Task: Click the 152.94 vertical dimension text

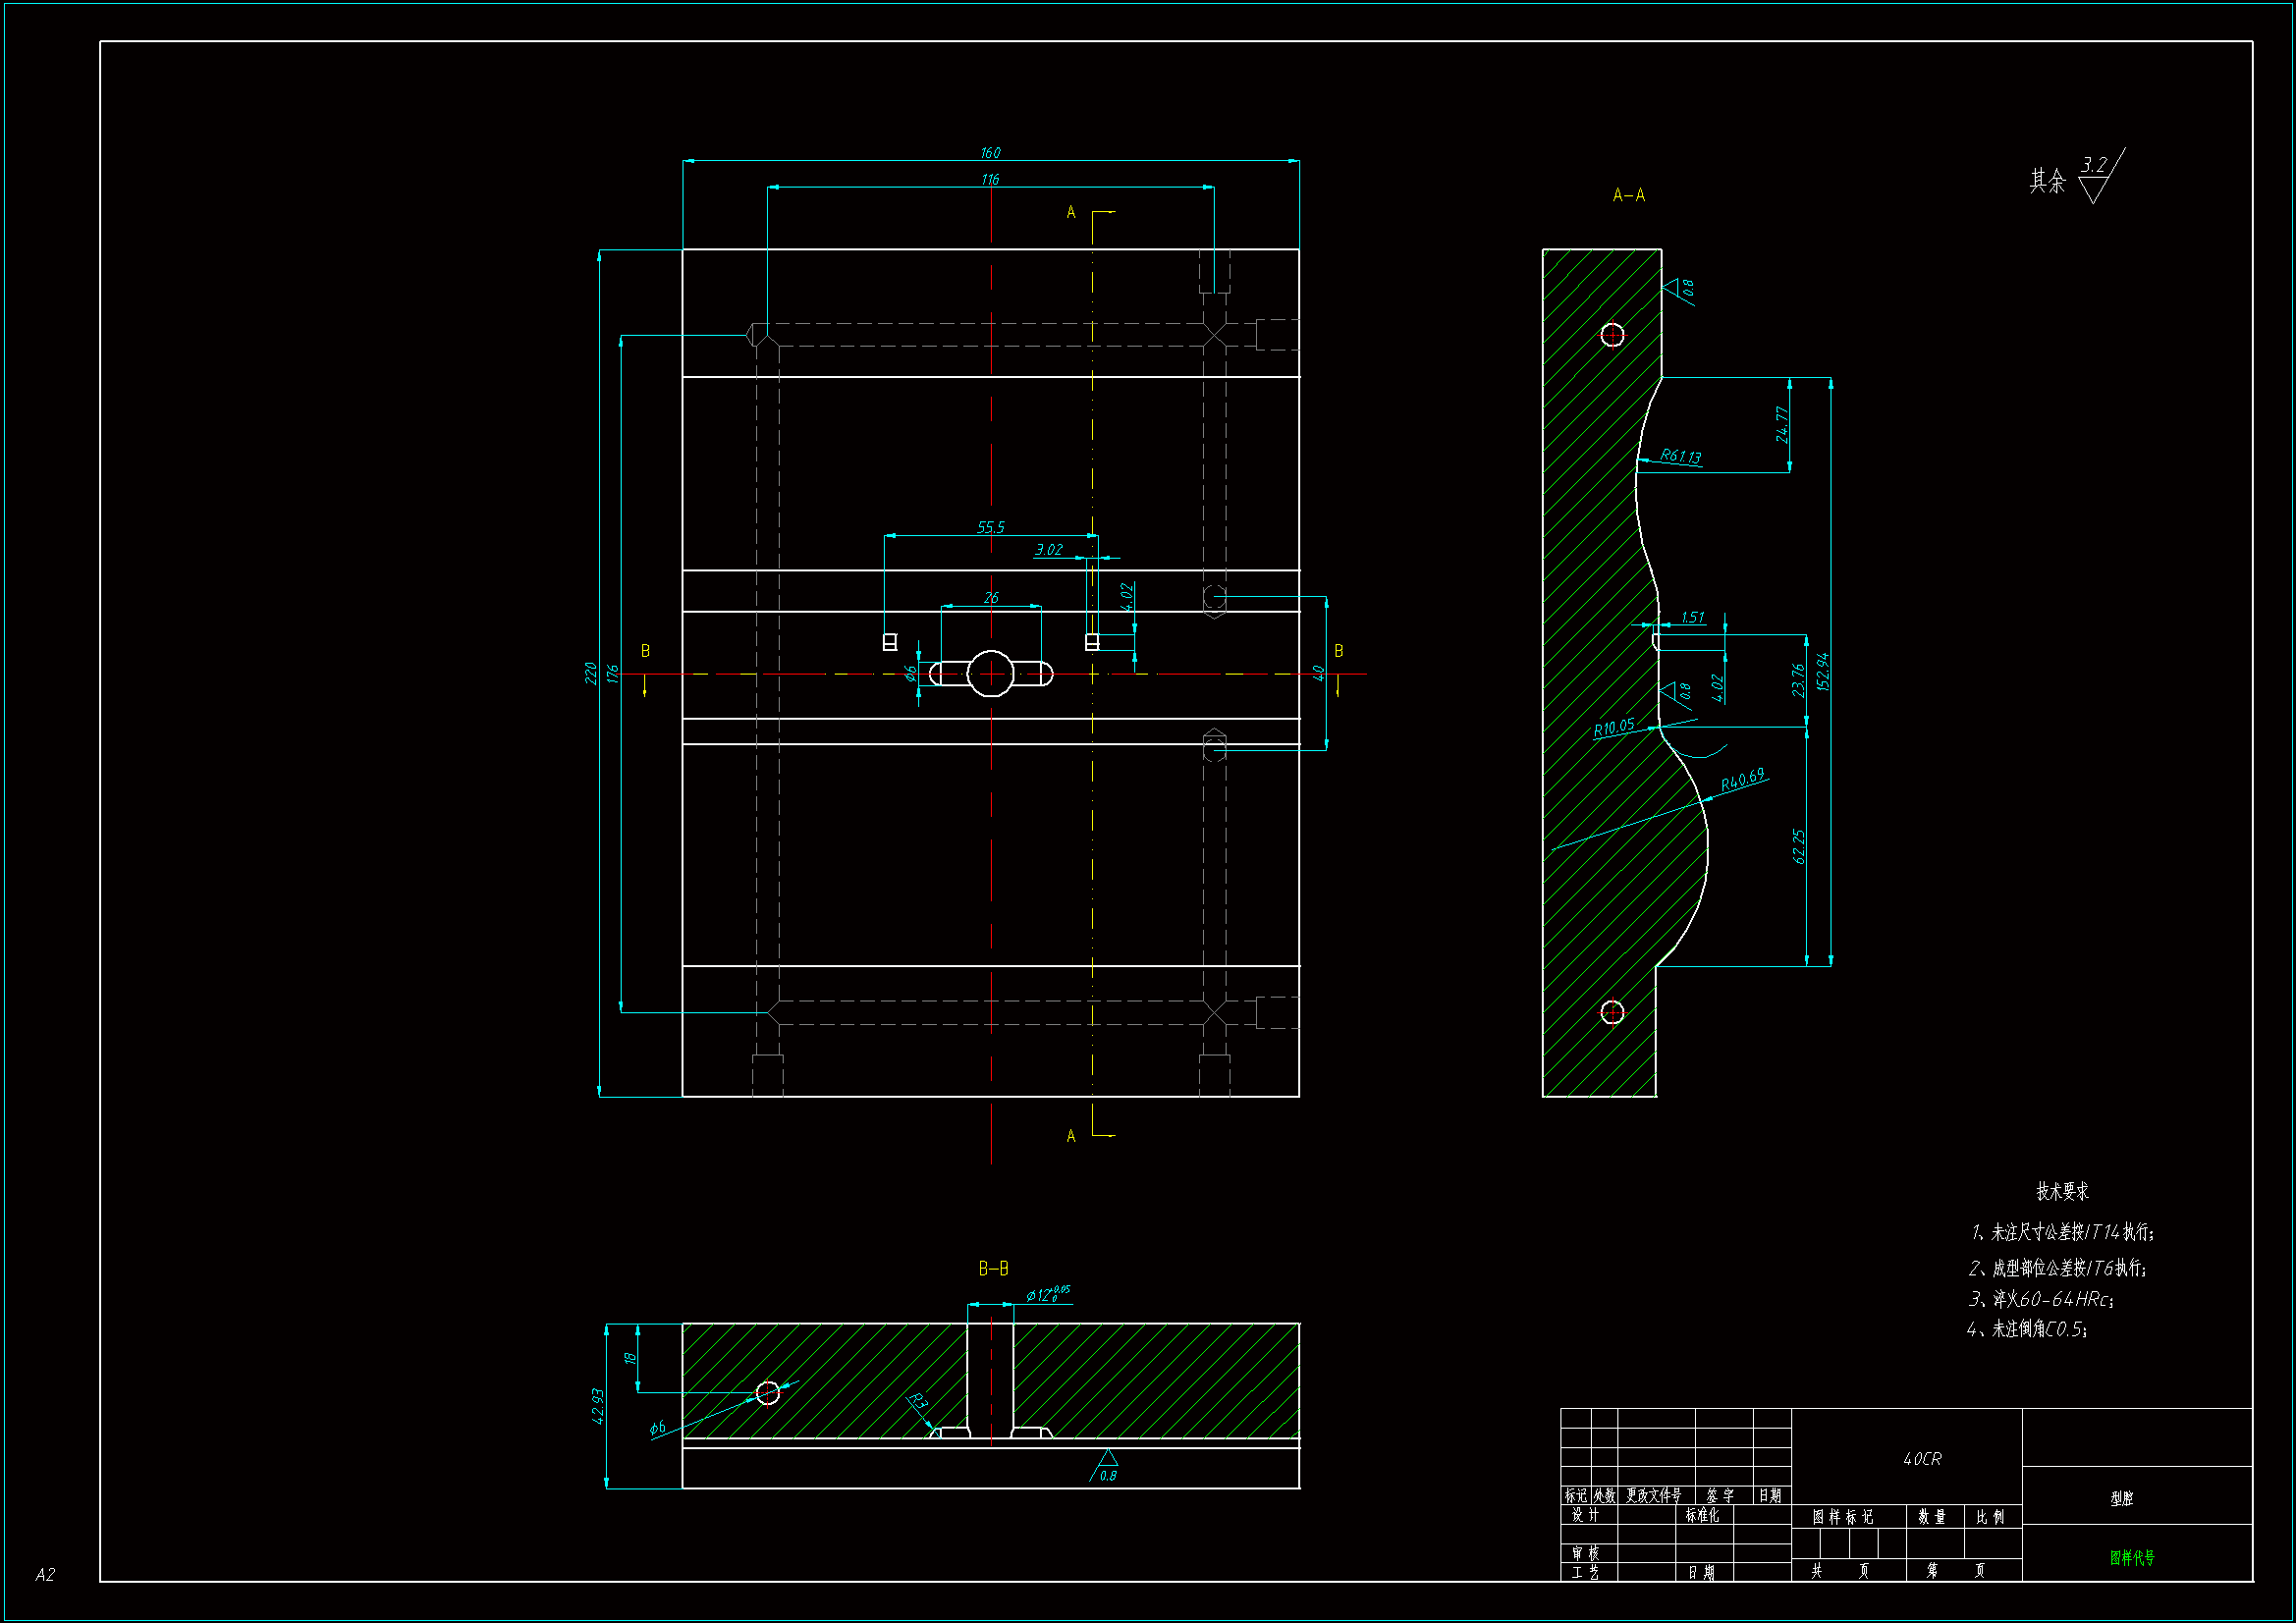Action: pos(1823,671)
